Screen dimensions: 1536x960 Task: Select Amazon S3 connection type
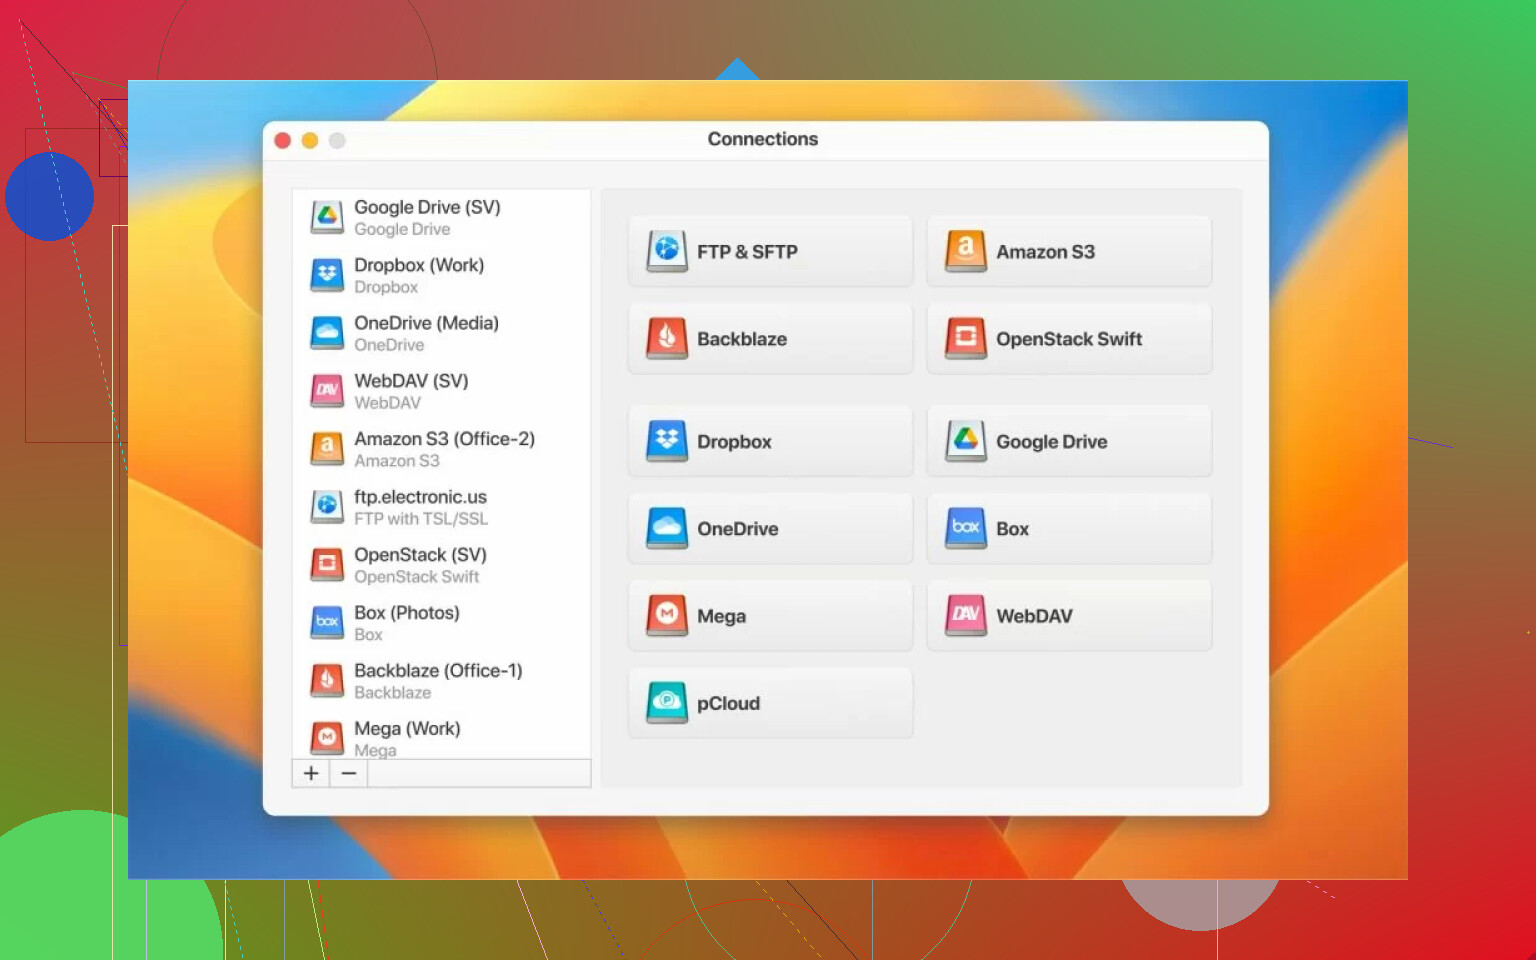point(1068,252)
